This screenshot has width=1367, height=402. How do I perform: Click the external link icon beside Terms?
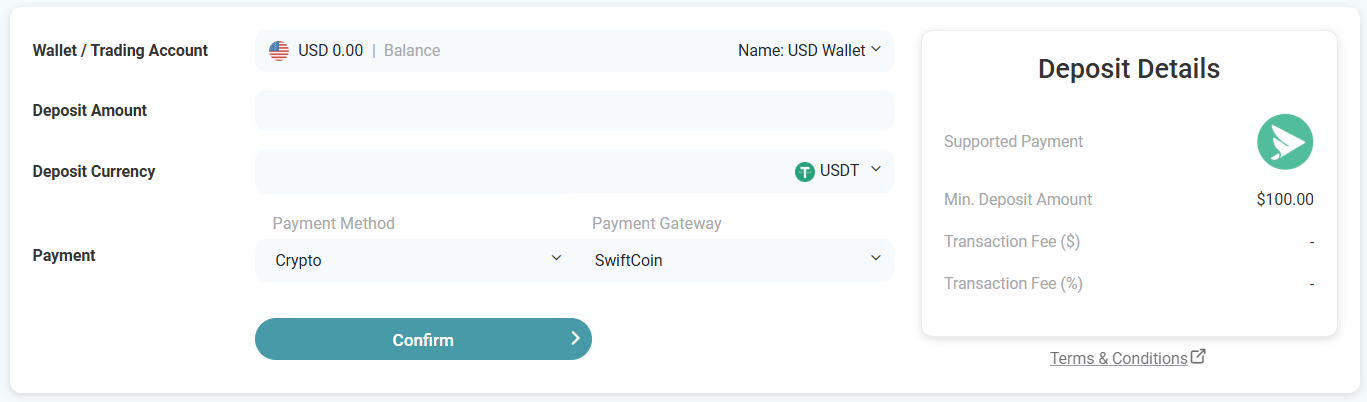(x=1199, y=356)
